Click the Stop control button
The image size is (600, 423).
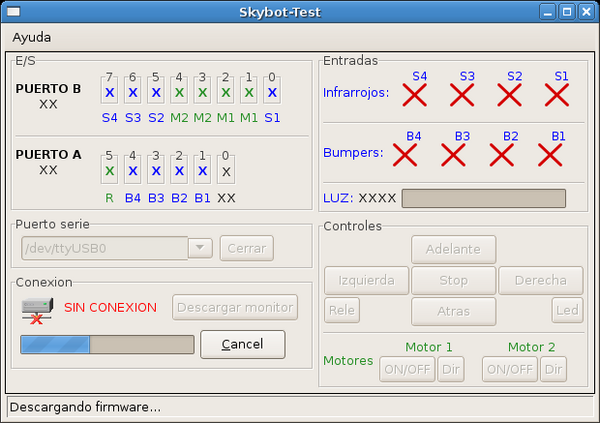[x=453, y=280]
